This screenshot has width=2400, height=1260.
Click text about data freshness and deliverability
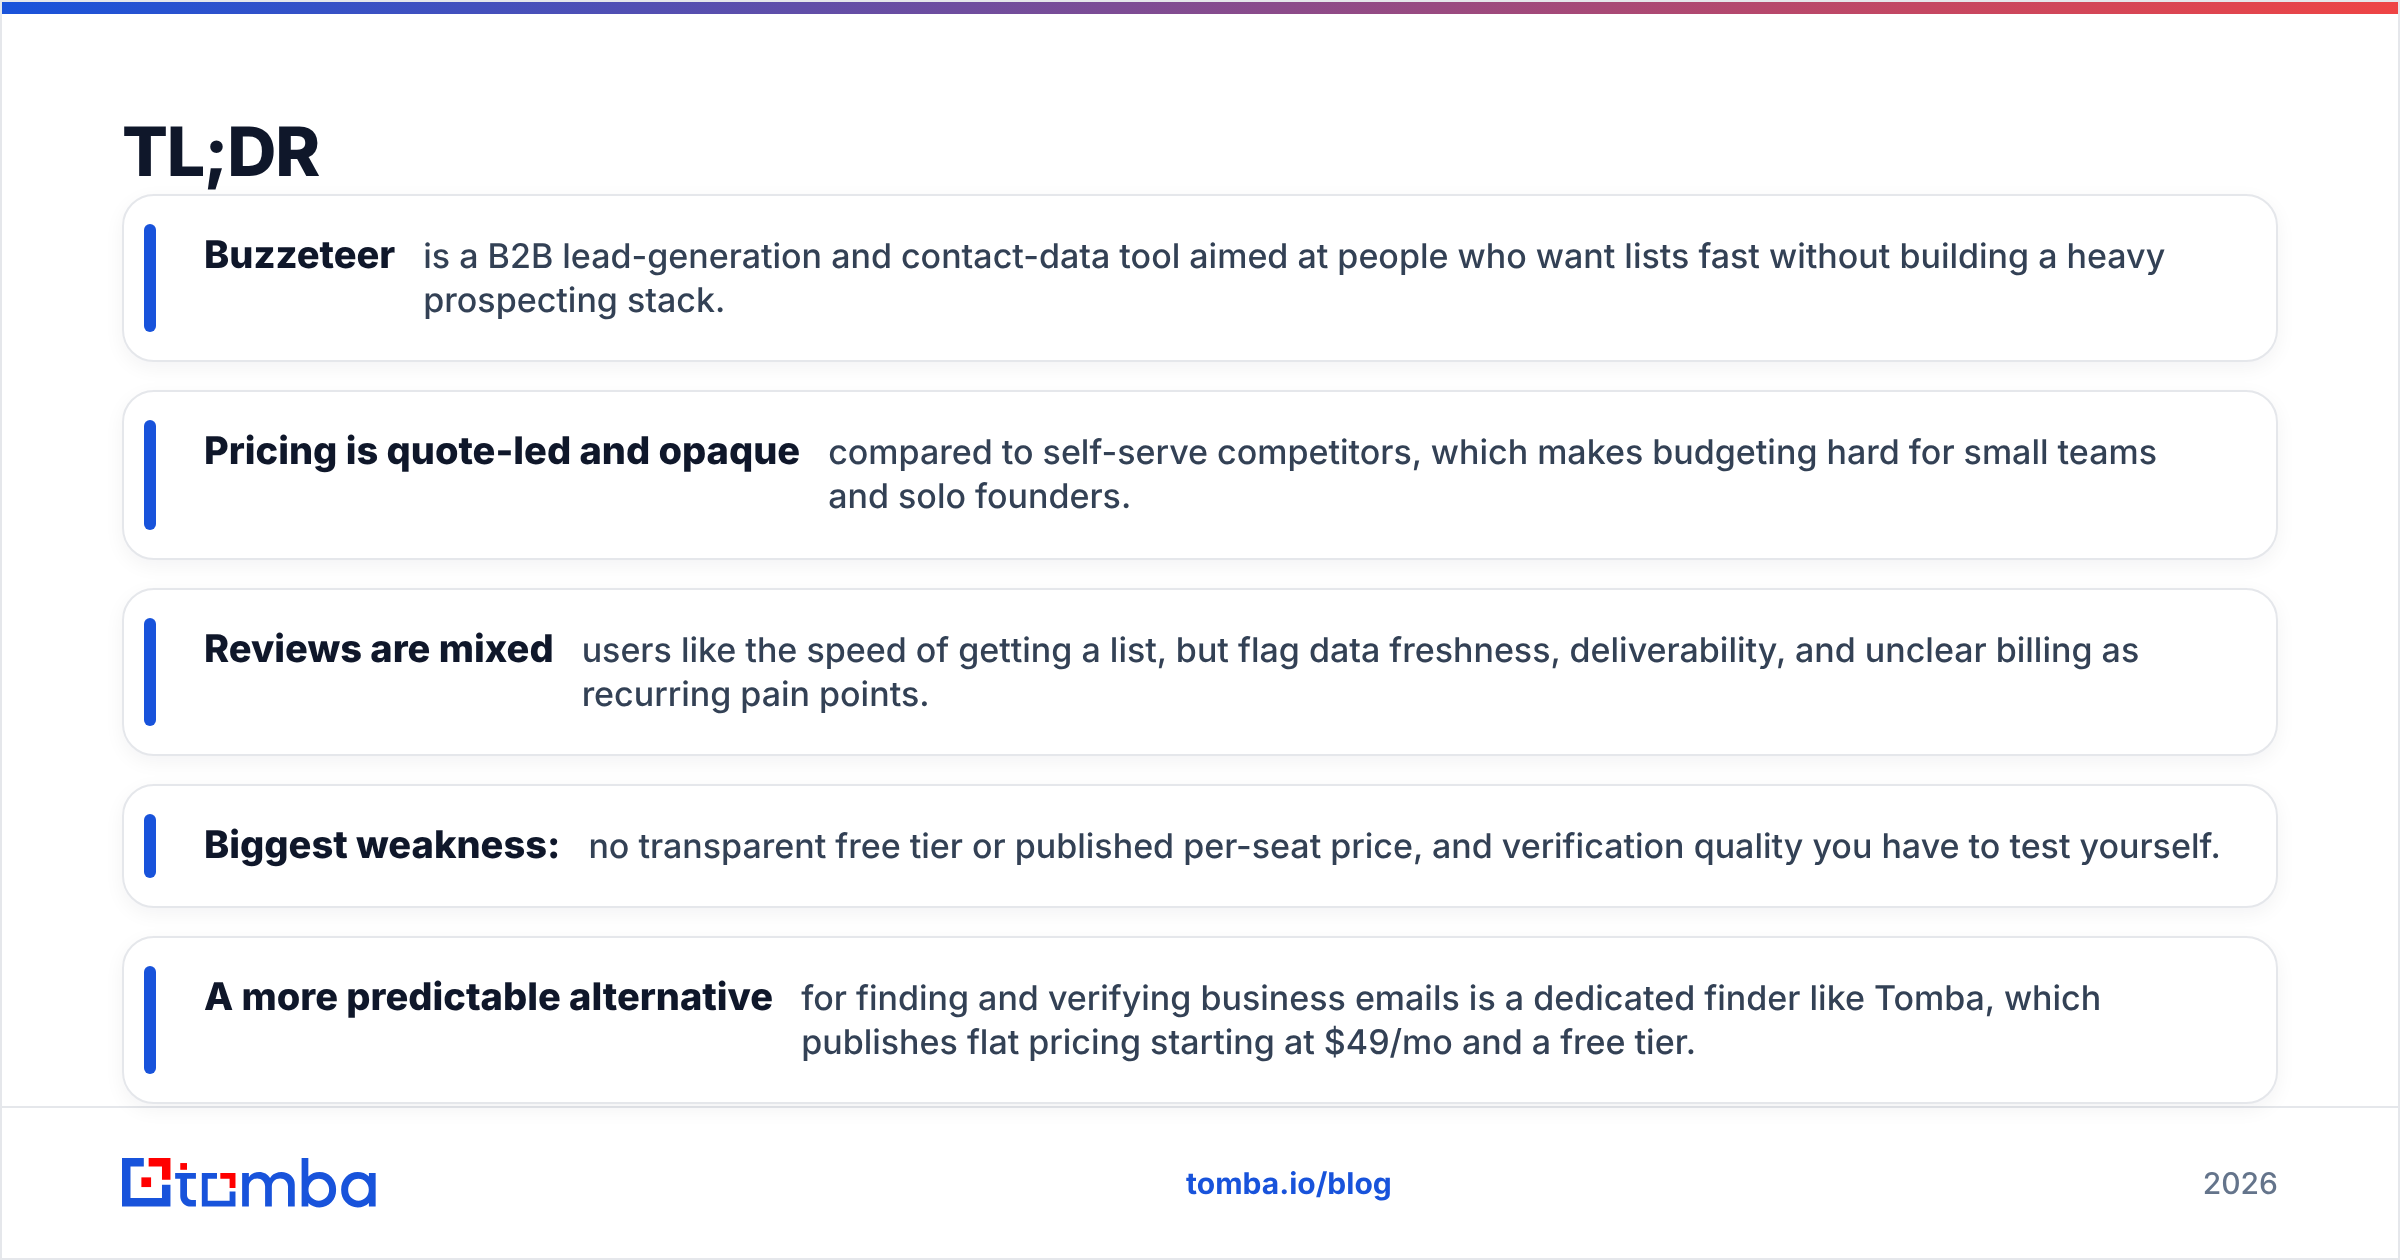coord(1360,672)
